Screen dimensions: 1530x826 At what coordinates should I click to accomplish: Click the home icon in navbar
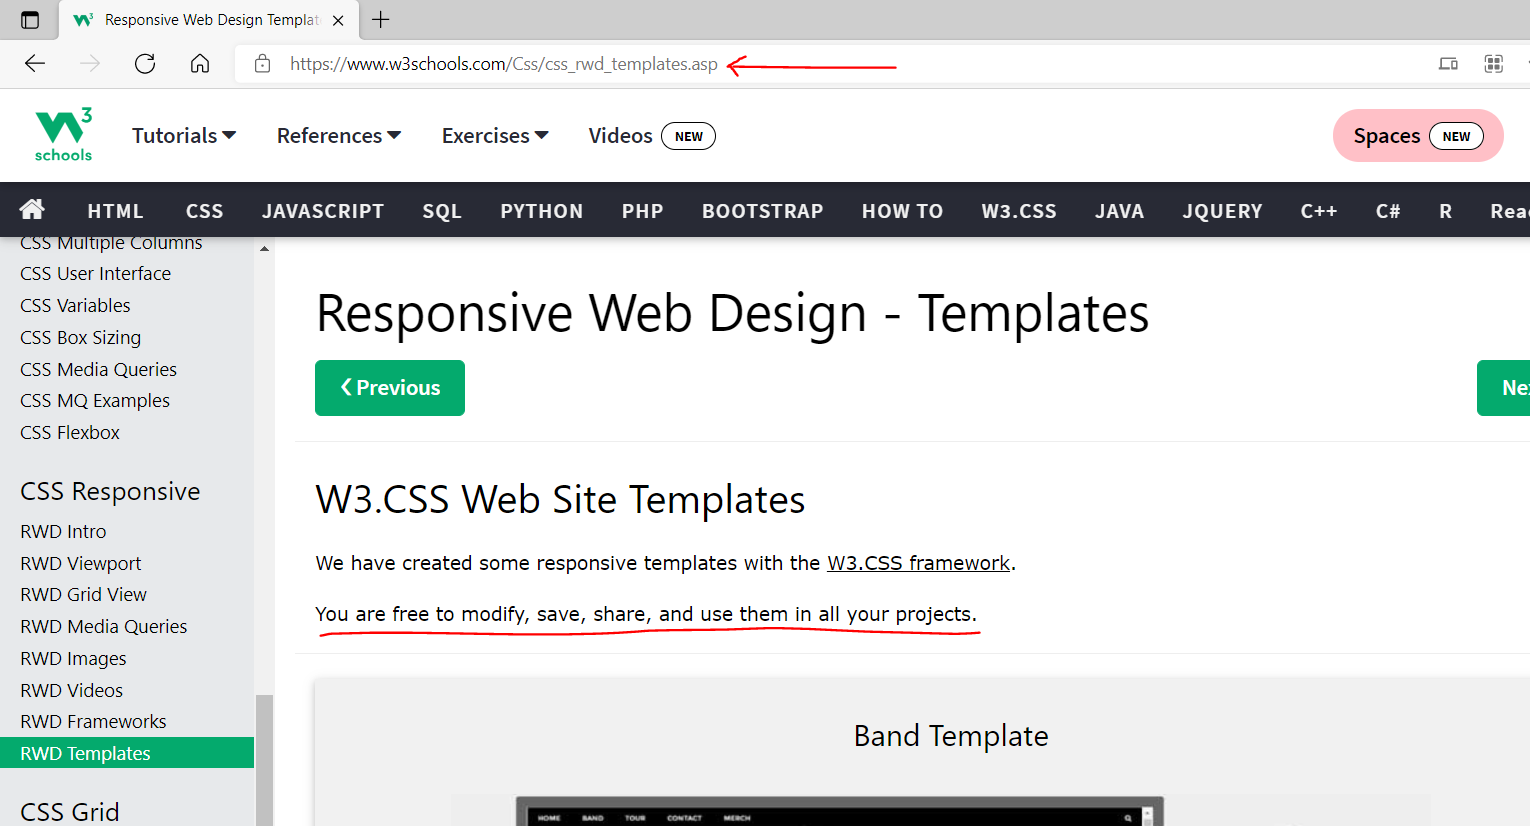tap(32, 209)
